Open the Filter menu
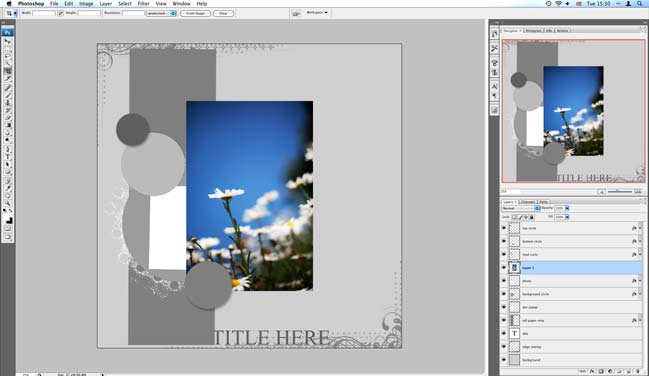 pyautogui.click(x=143, y=3)
